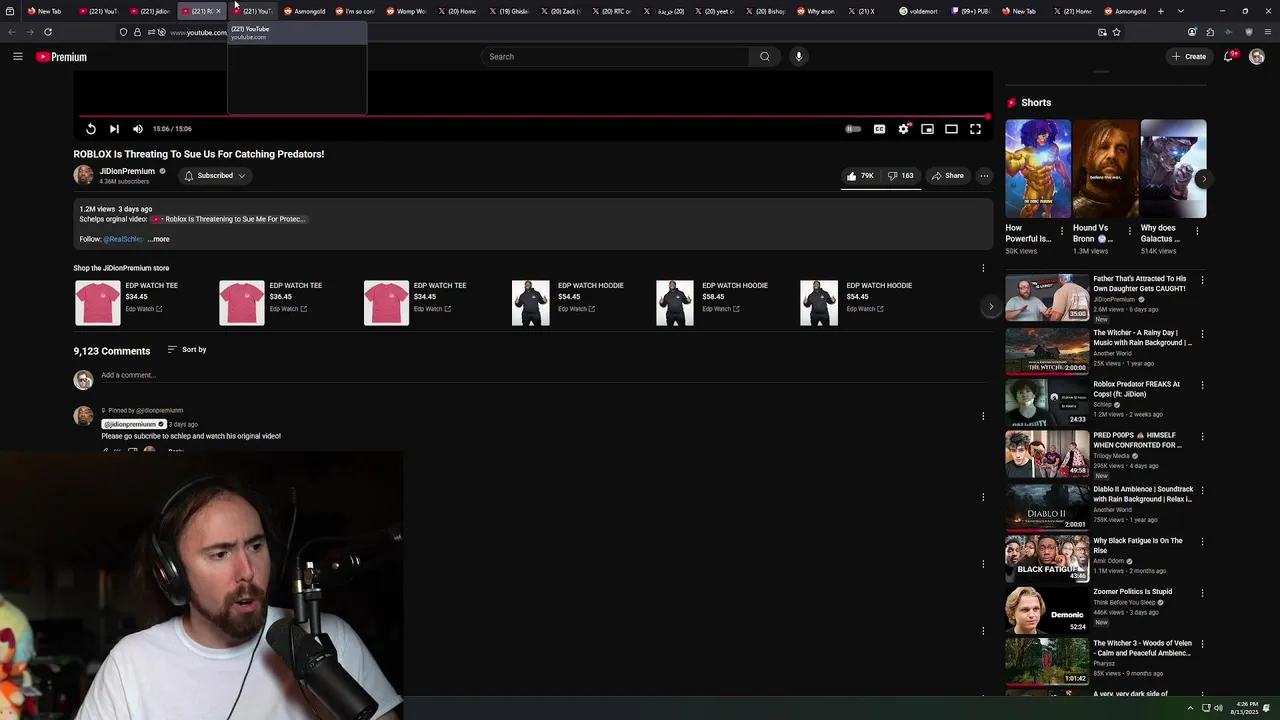
Task: Open options for Roblox Predator FREAKS video
Action: 1202,385
